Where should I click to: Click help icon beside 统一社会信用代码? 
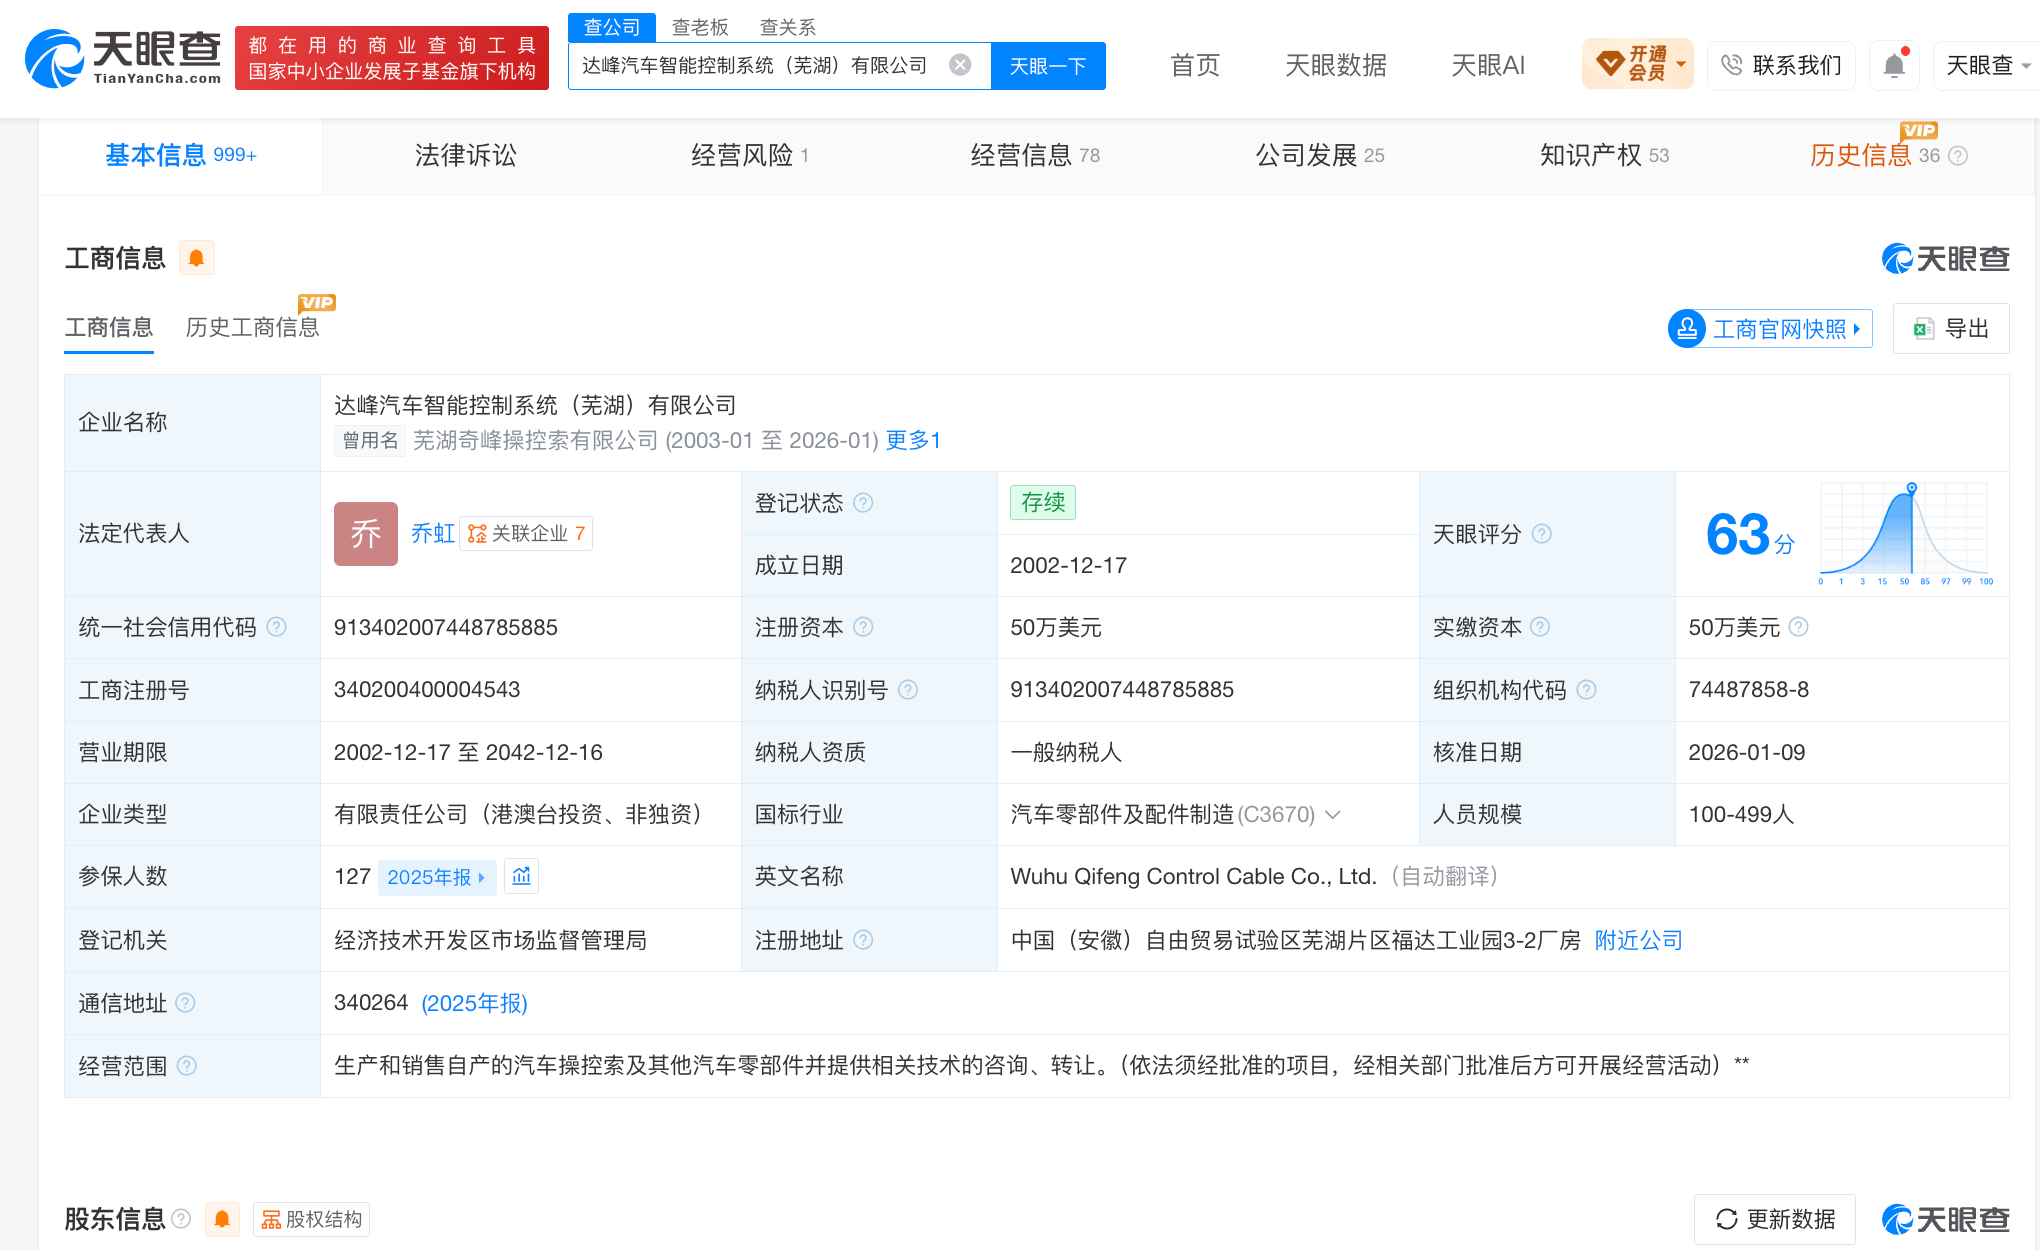(277, 627)
